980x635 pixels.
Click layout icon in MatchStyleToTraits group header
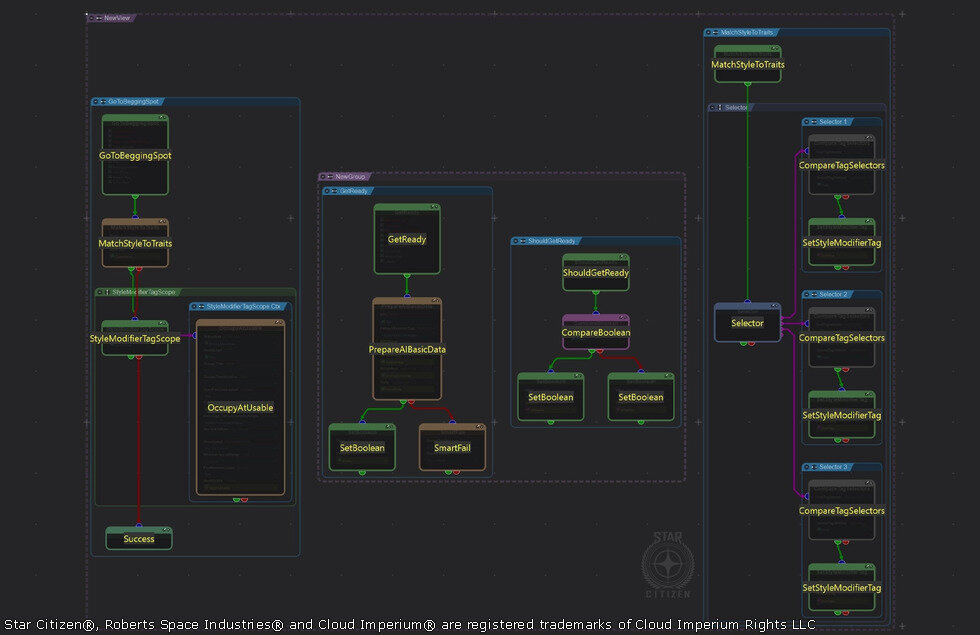coord(716,32)
